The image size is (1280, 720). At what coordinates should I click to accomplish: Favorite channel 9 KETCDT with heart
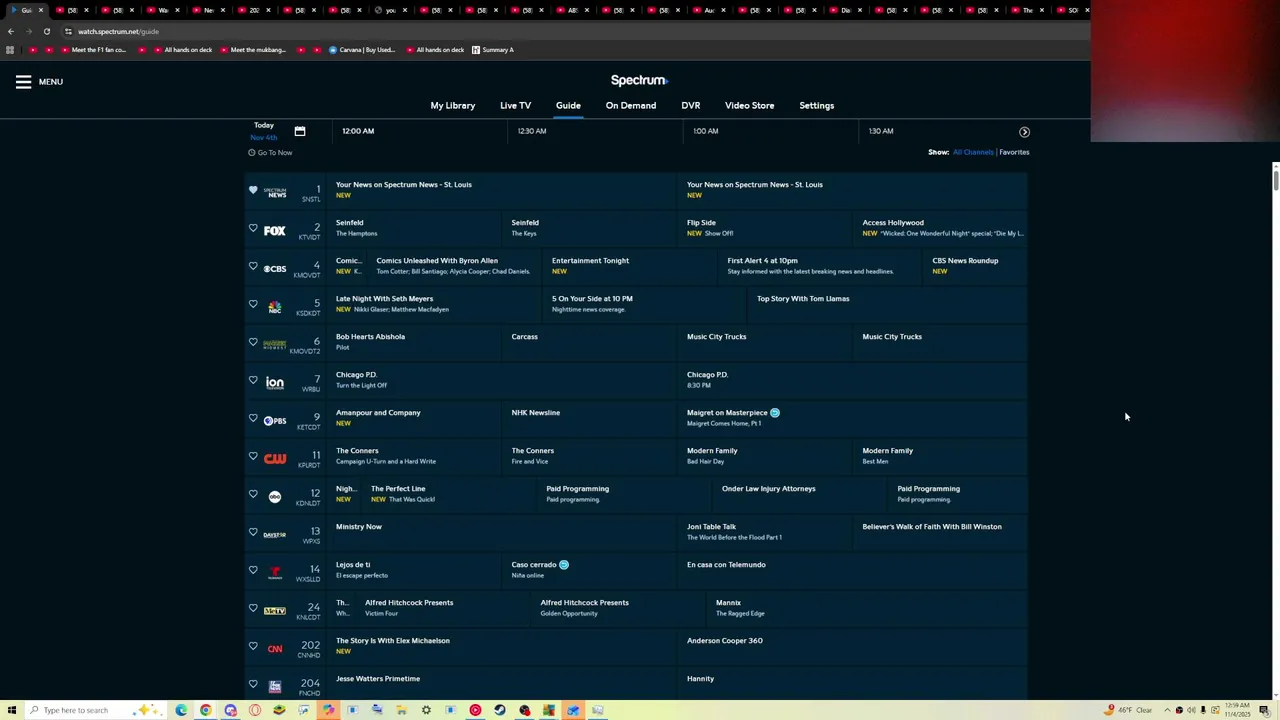pyautogui.click(x=253, y=418)
